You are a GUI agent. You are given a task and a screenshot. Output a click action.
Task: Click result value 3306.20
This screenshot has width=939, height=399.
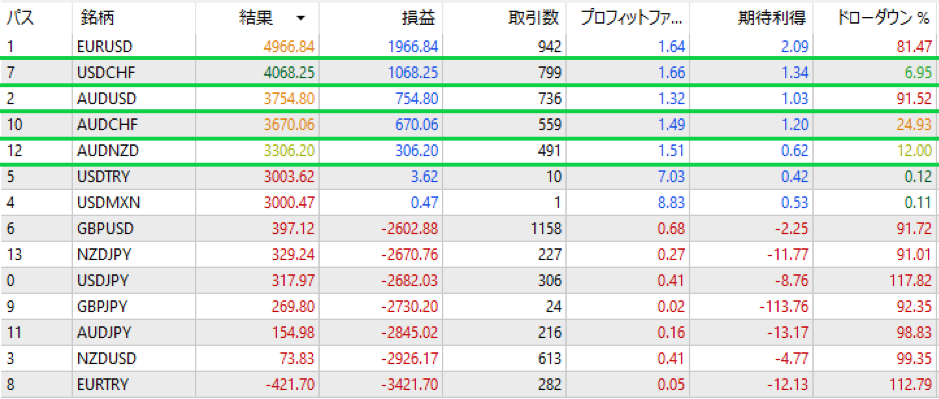click(290, 151)
